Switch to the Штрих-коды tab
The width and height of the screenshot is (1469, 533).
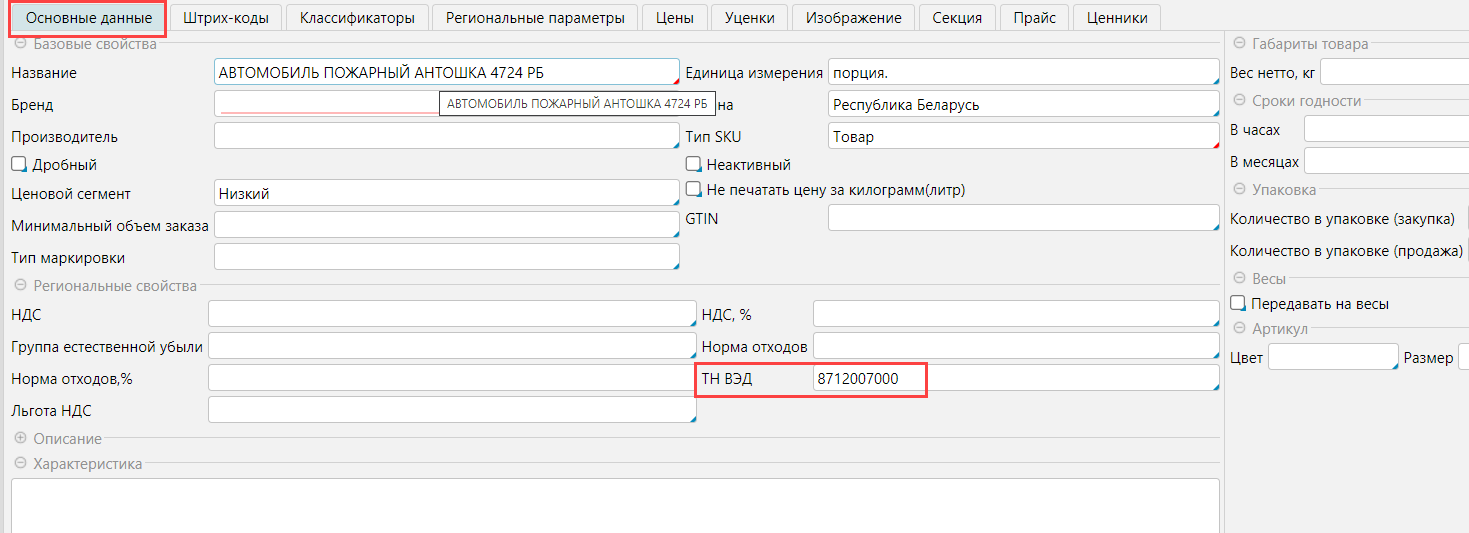(226, 17)
